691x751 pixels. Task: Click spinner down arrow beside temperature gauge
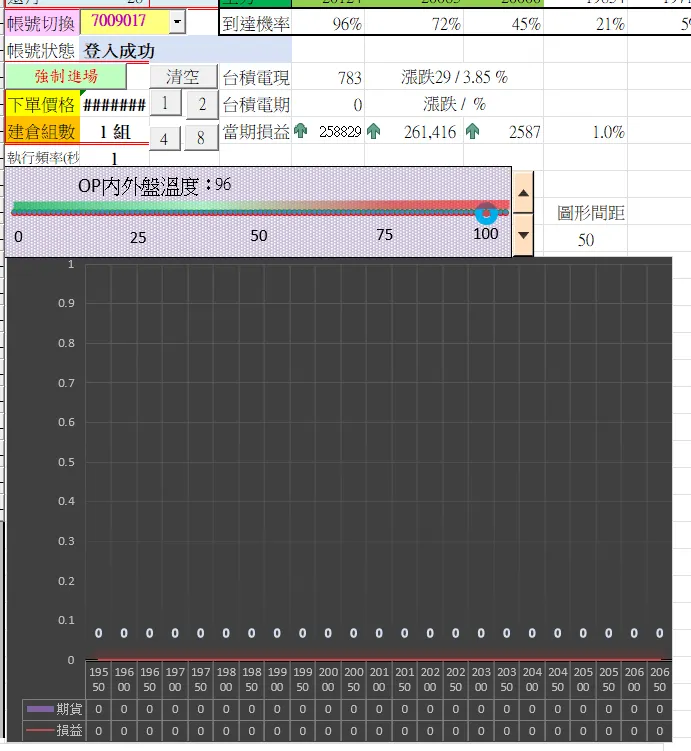(x=523, y=235)
